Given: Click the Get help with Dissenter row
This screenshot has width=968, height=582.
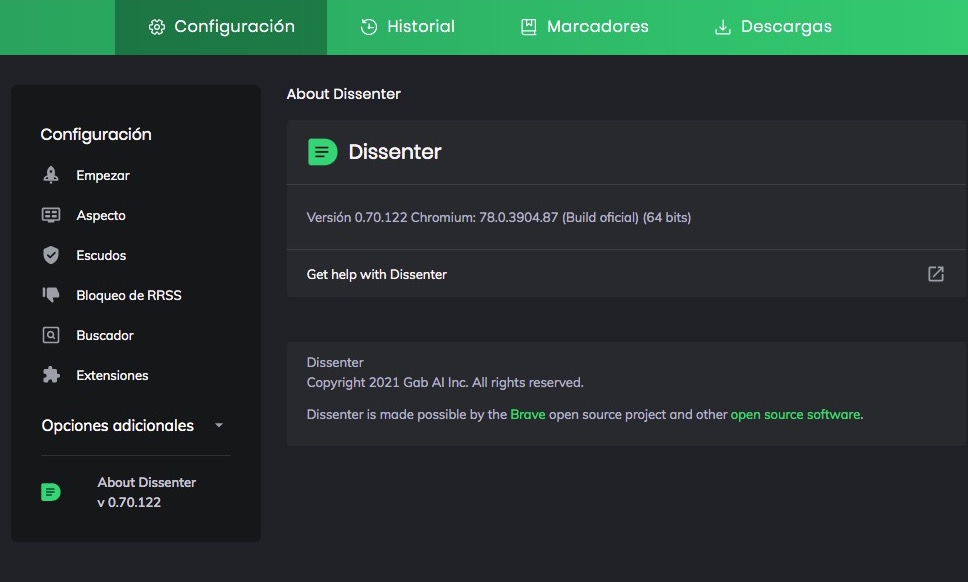Looking at the screenshot, I should (x=626, y=274).
